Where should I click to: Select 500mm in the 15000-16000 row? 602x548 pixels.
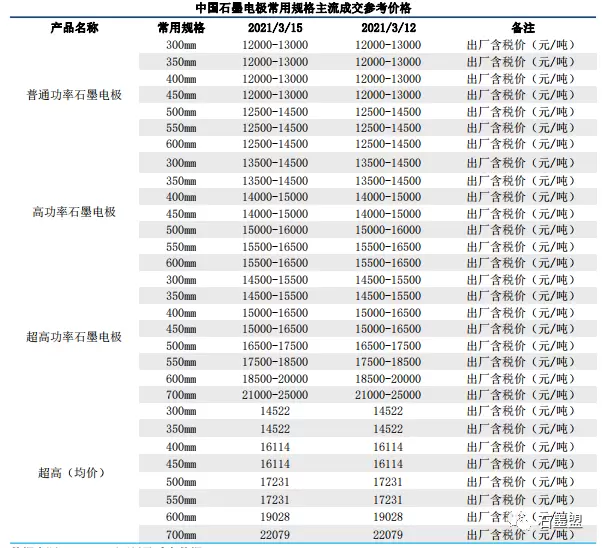(x=181, y=230)
